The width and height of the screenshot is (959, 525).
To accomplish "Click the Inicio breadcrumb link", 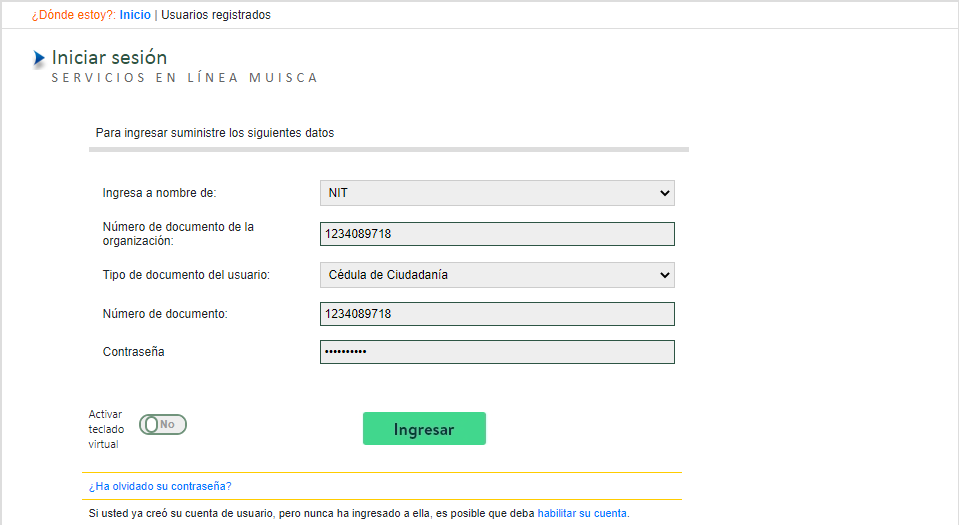I will [135, 15].
